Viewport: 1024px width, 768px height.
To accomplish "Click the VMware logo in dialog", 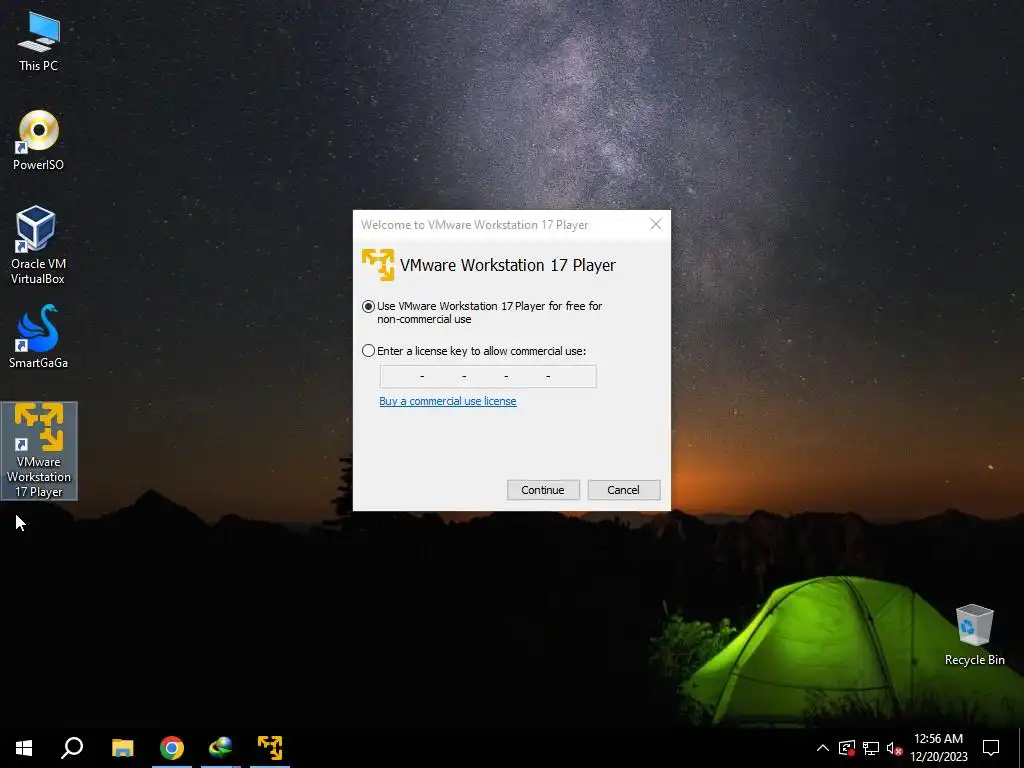I will click(x=378, y=264).
